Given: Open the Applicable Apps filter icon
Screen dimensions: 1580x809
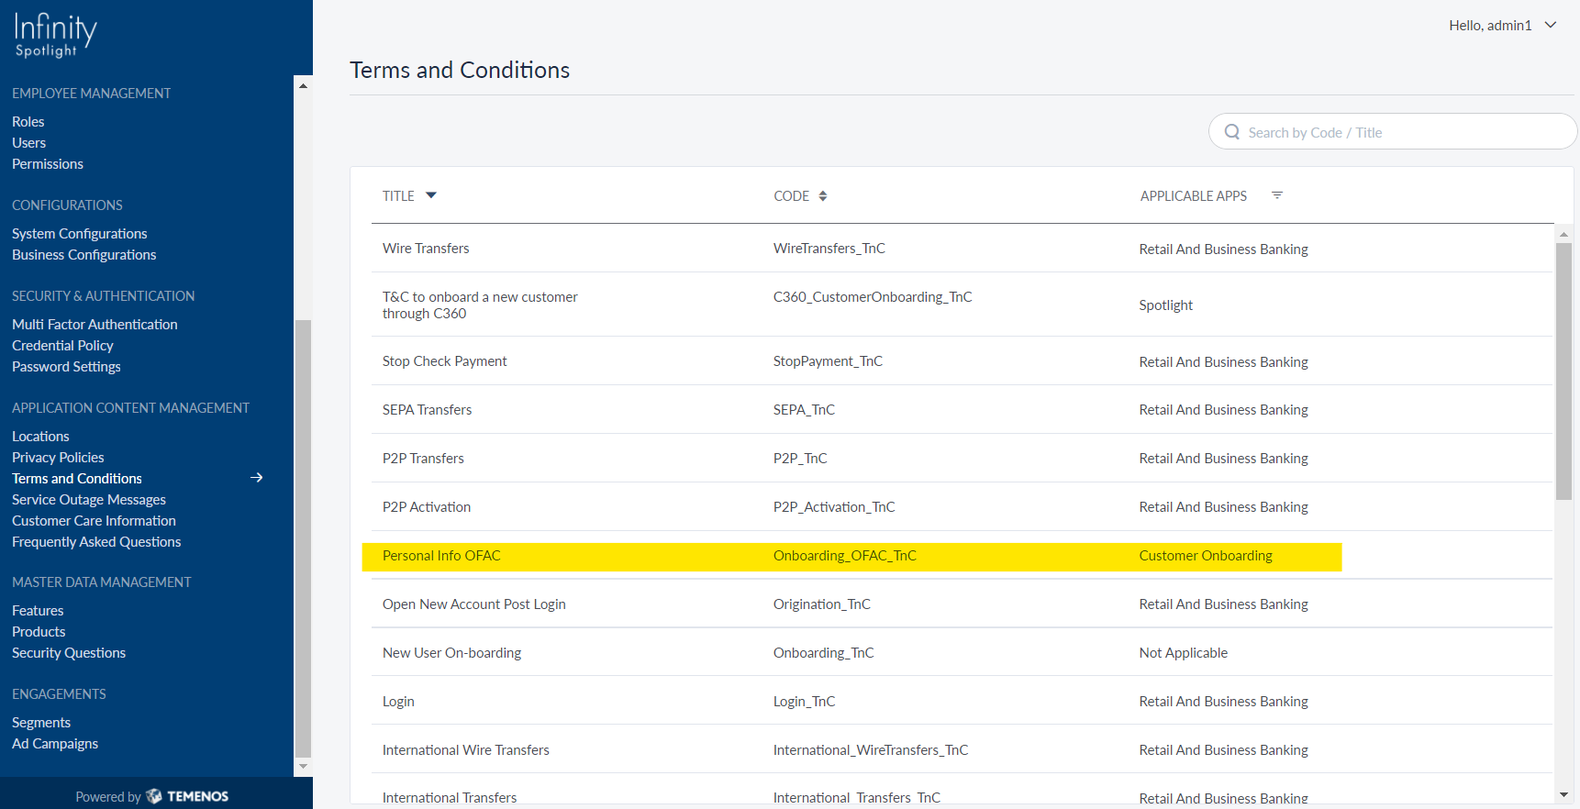Looking at the screenshot, I should [1277, 196].
